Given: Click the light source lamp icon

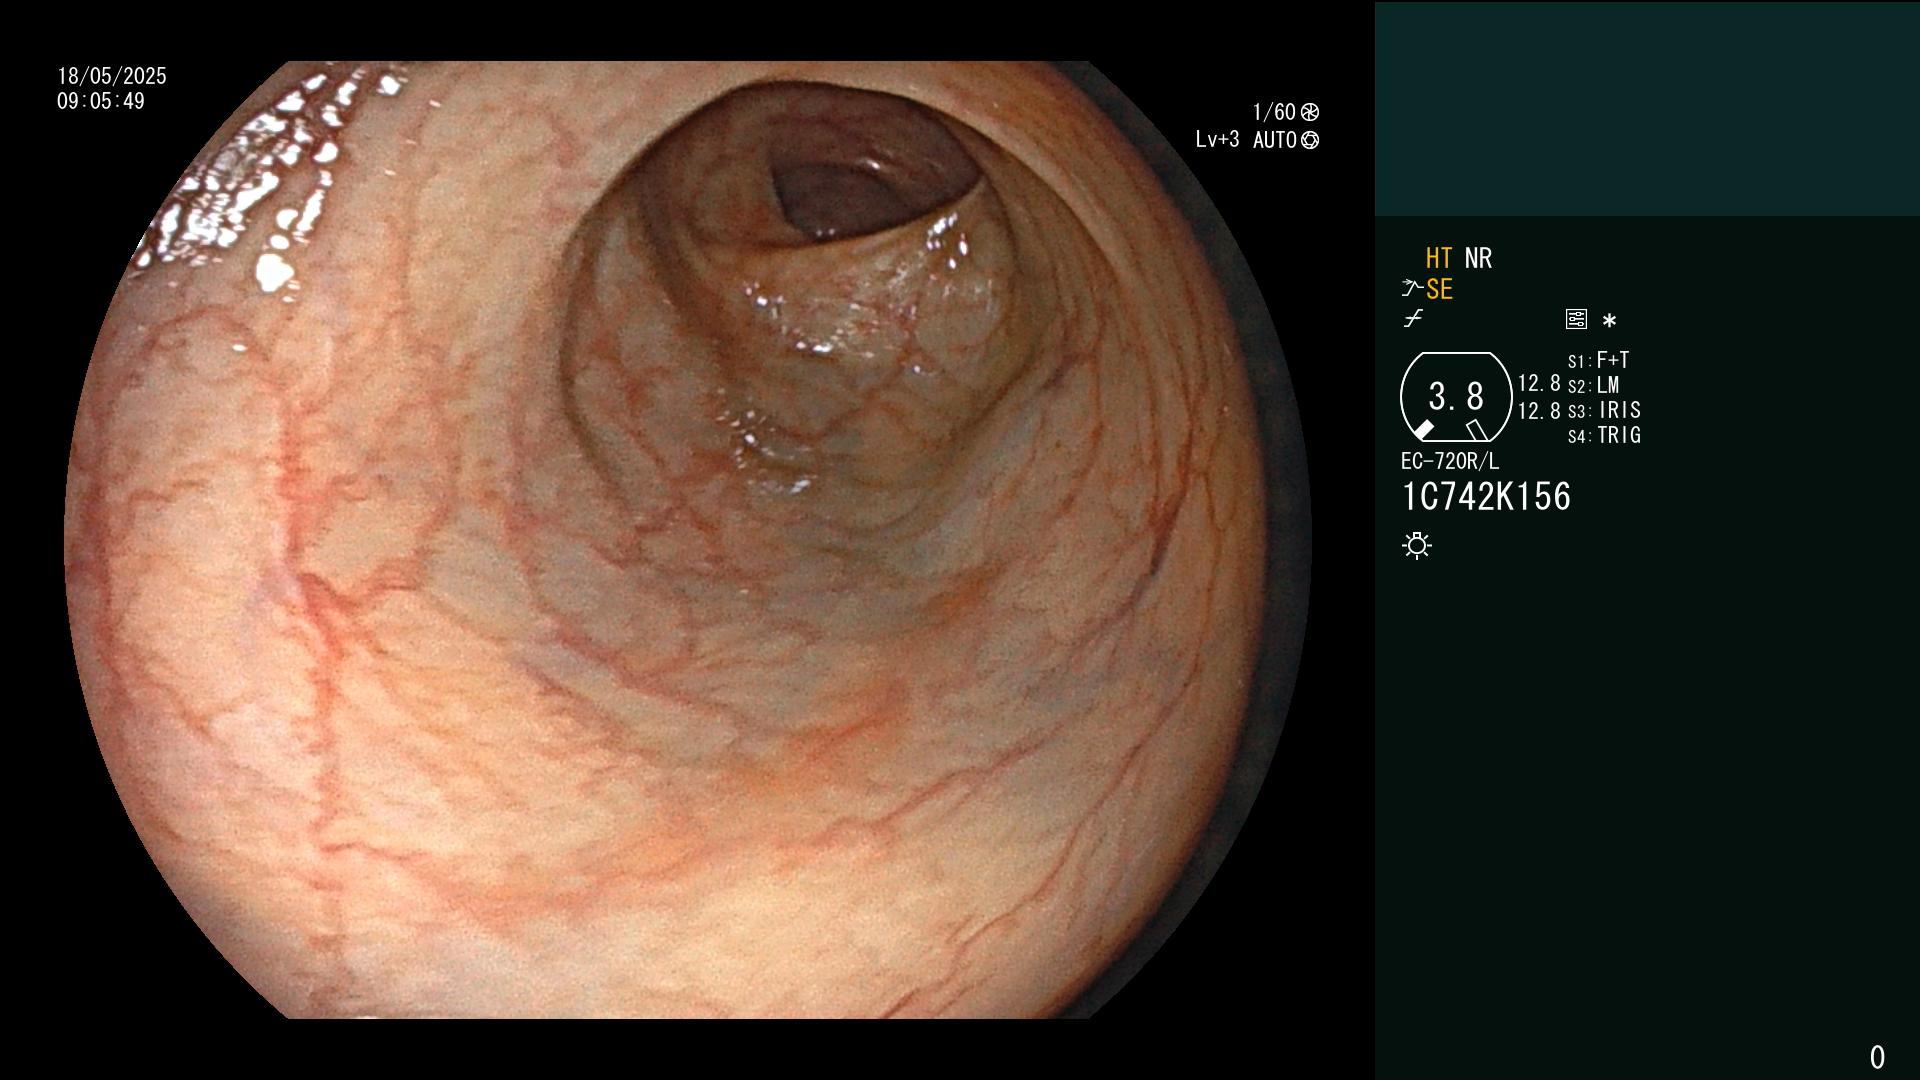Looking at the screenshot, I should (x=1417, y=546).
